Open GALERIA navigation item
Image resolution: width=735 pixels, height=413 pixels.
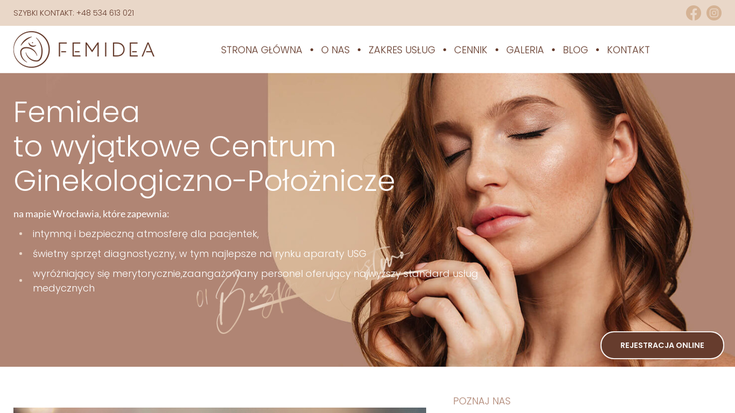525,50
